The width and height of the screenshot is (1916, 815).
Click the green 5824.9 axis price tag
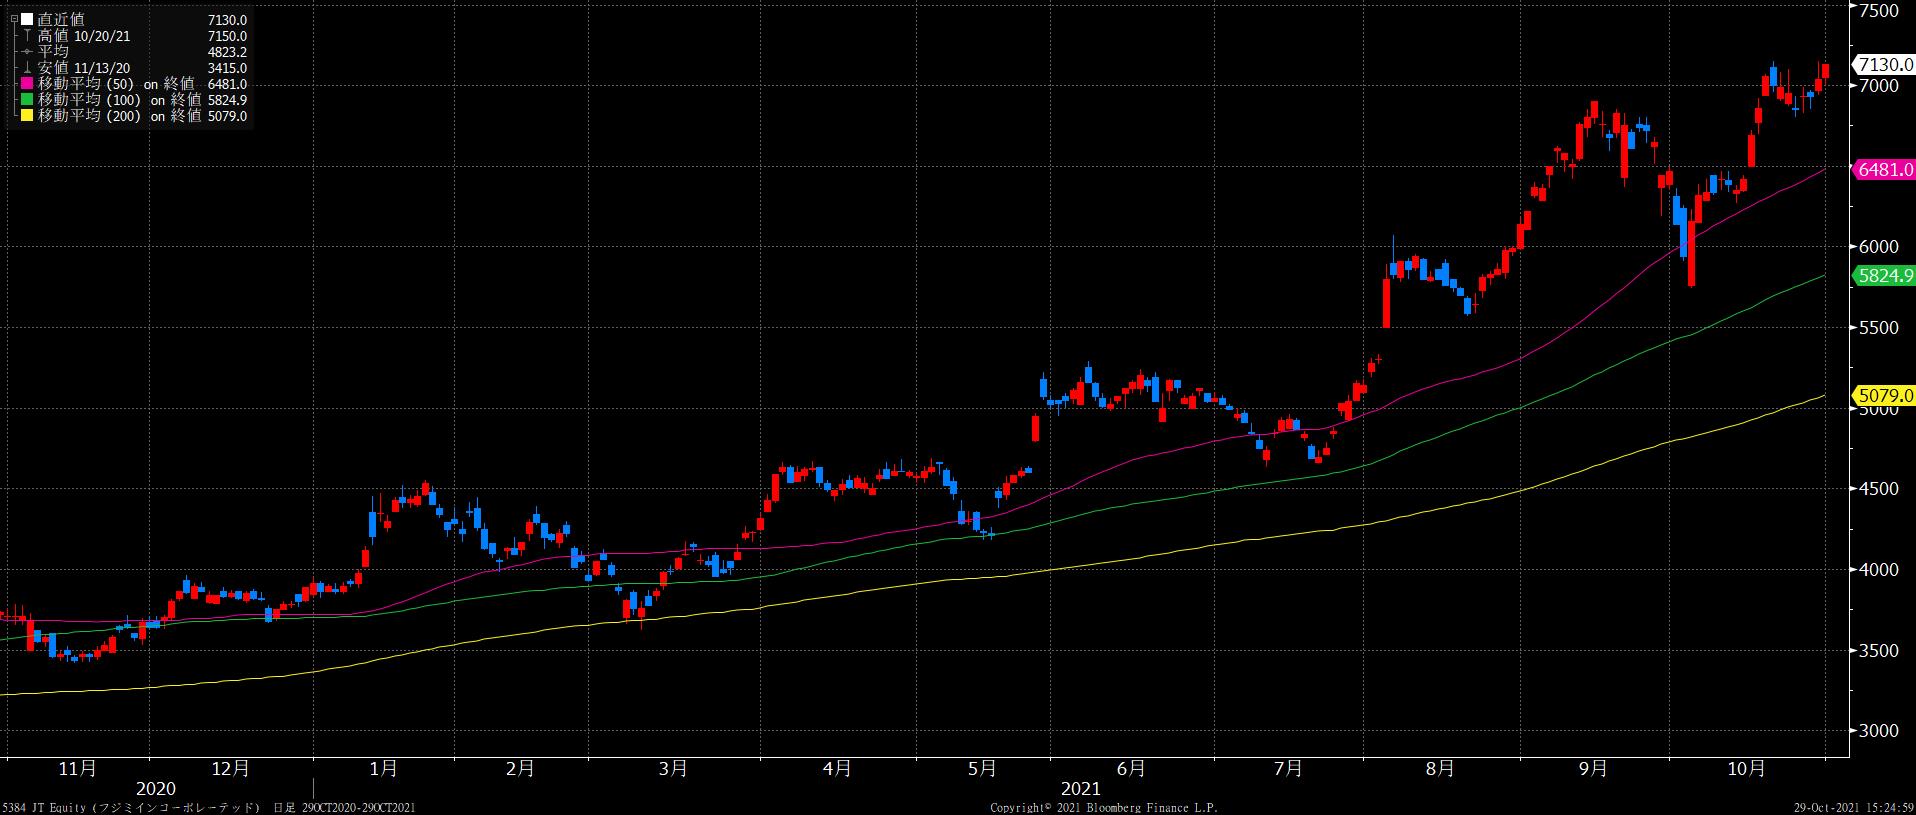point(1882,276)
